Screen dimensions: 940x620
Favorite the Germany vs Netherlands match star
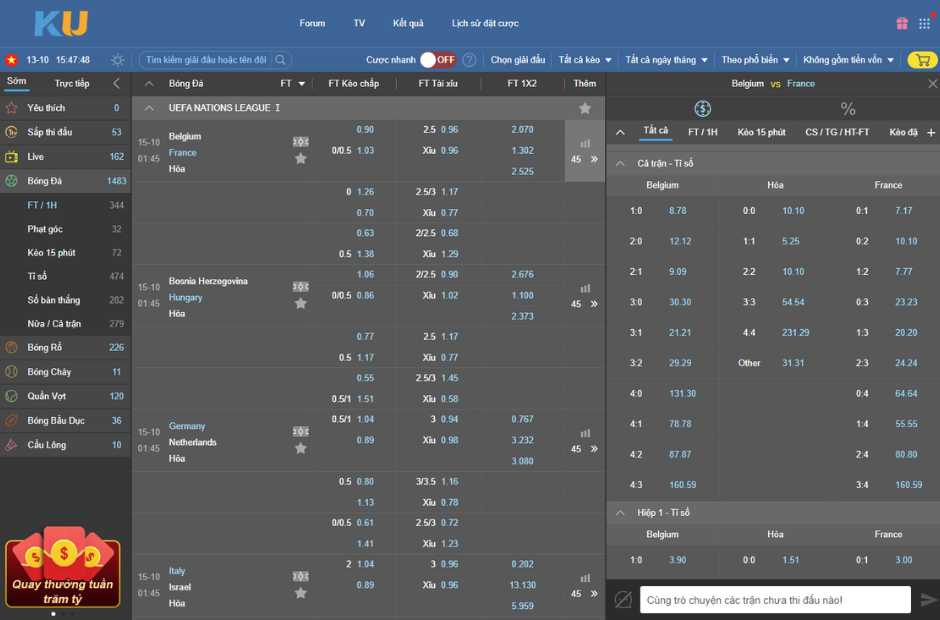301,448
